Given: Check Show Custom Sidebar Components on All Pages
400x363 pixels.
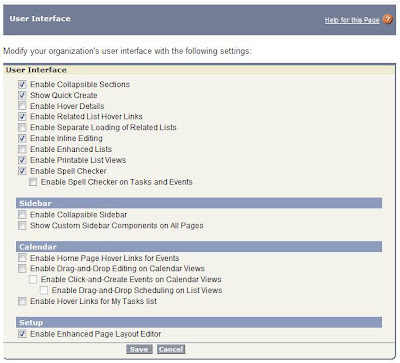Looking at the screenshot, I should (x=22, y=226).
